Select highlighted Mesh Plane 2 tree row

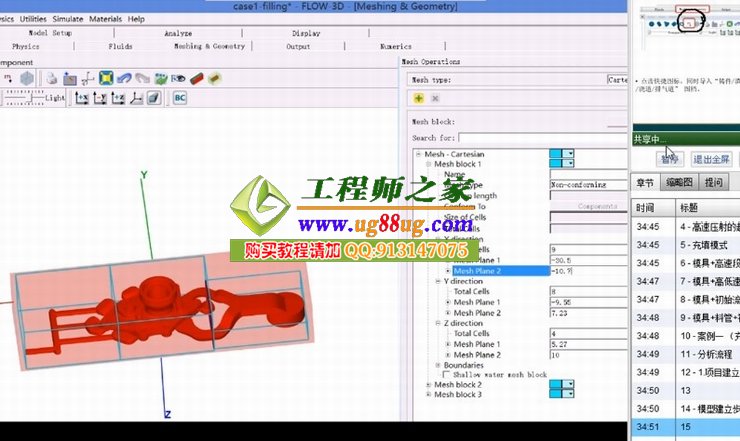501,271
